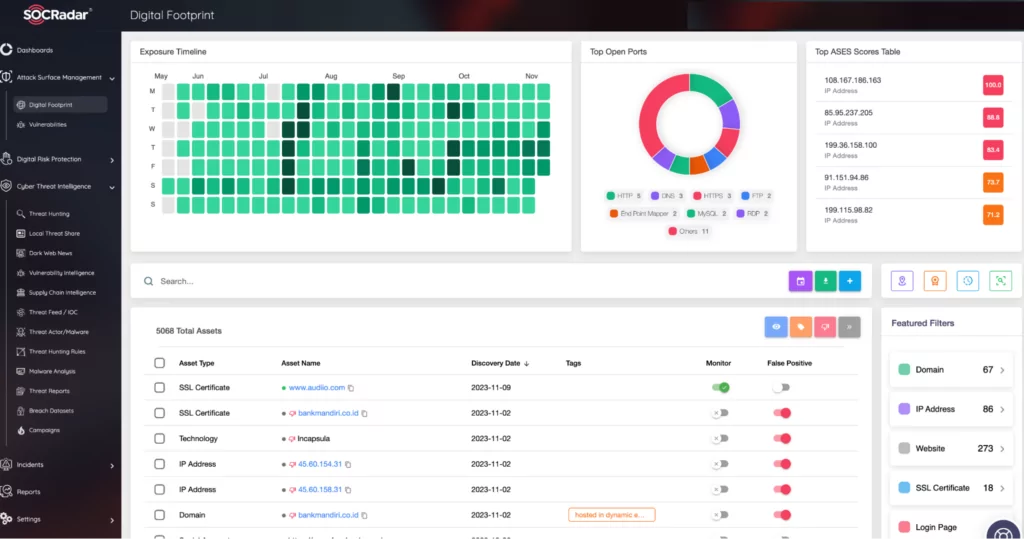Screen dimensions: 1024x539
Task: Click support chat icon at bottom right
Action: (x=1002, y=531)
